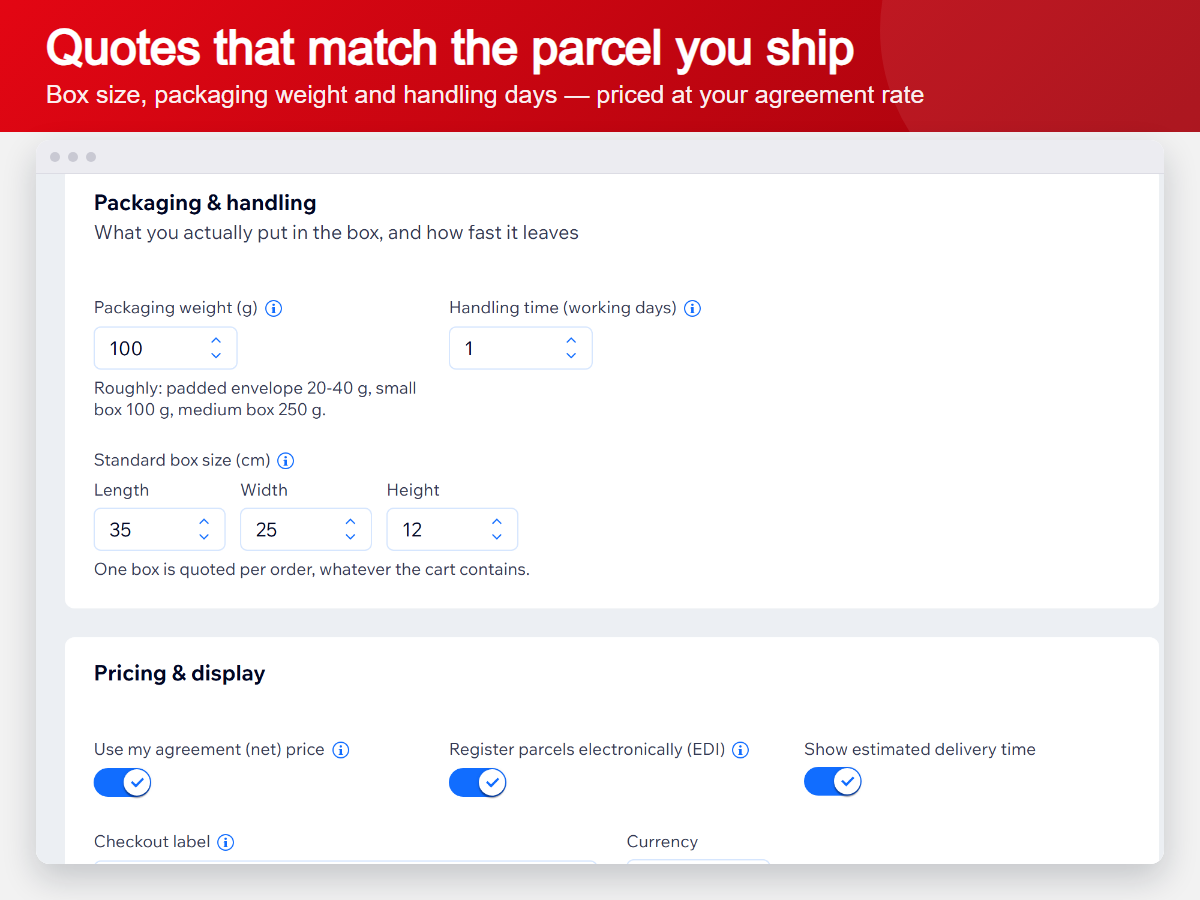Open info tooltip for Packaging weight

(x=274, y=308)
